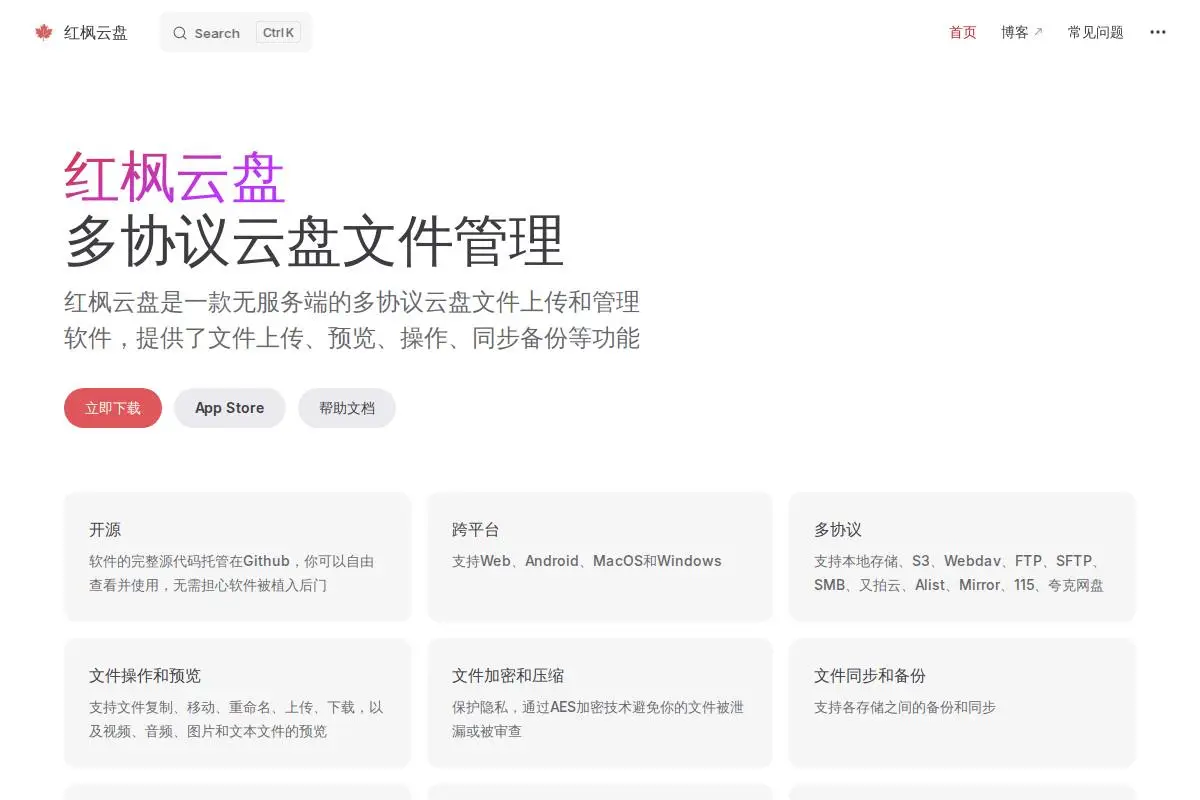Screen dimensions: 1200x800
Task: Click the 文件操作和预览 card title
Action: (x=145, y=676)
